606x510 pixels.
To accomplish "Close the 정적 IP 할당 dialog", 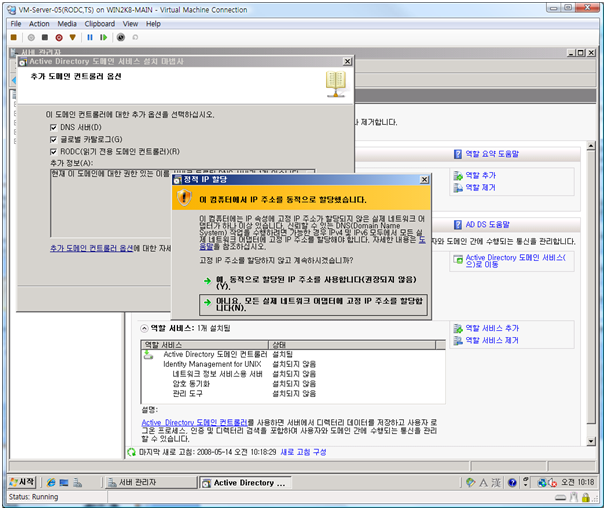I will (x=424, y=180).
